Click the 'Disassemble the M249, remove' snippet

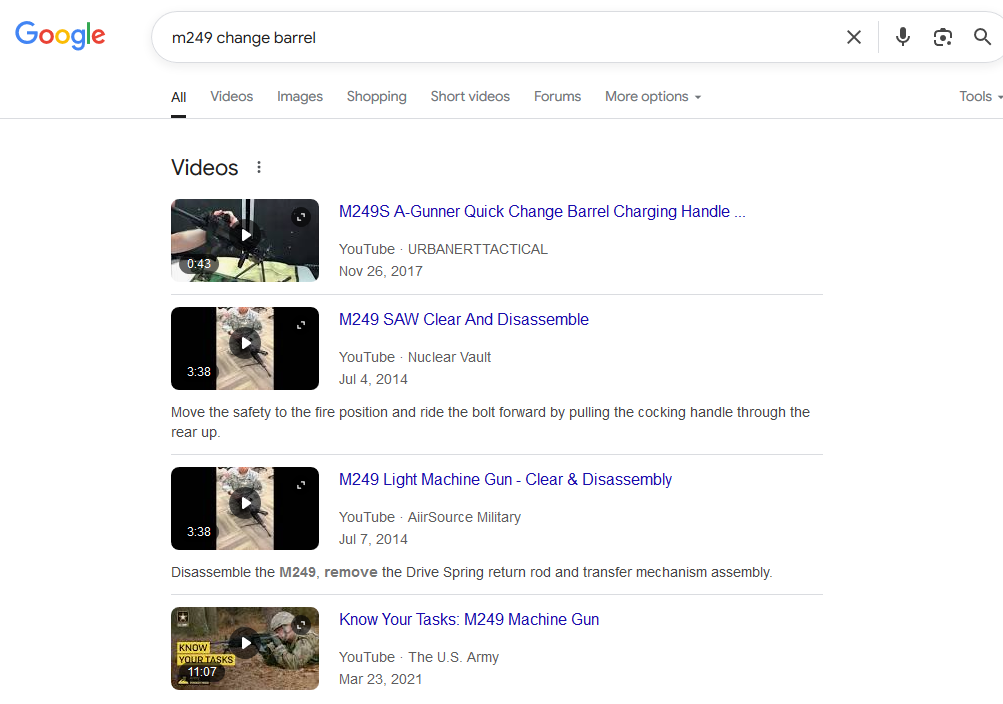pos(471,572)
